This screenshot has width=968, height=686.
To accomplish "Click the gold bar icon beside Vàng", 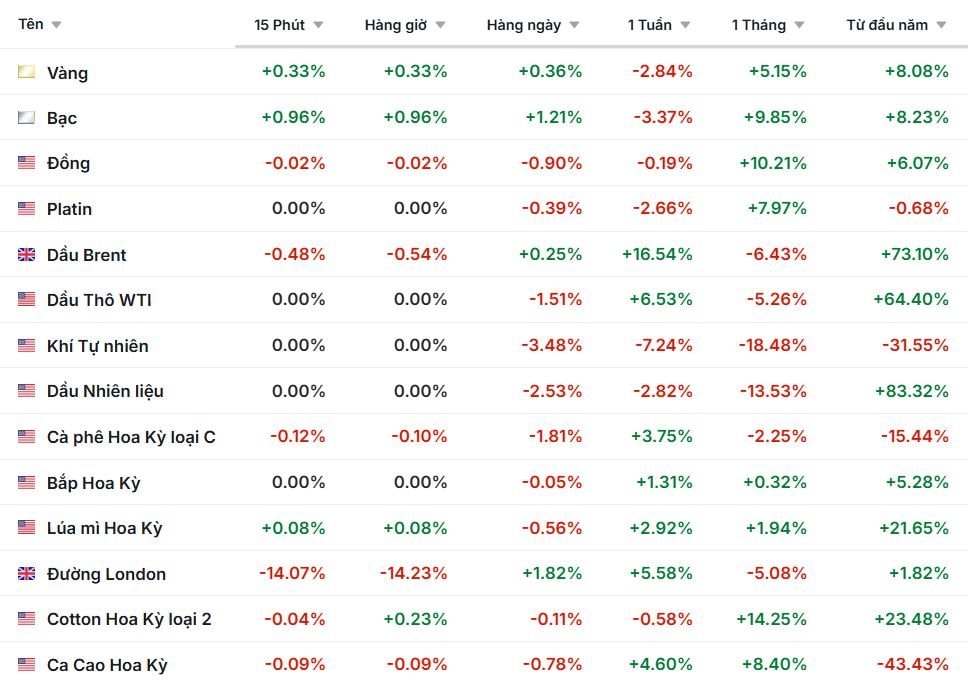I will click(x=27, y=72).
